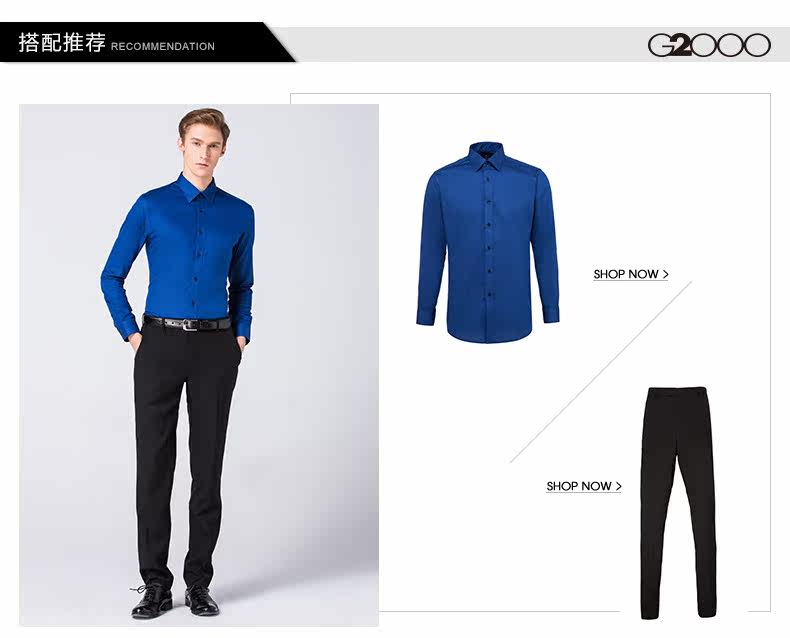The image size is (790, 638).
Task: Click the left cuff of the product shirt
Action: (x=426, y=316)
